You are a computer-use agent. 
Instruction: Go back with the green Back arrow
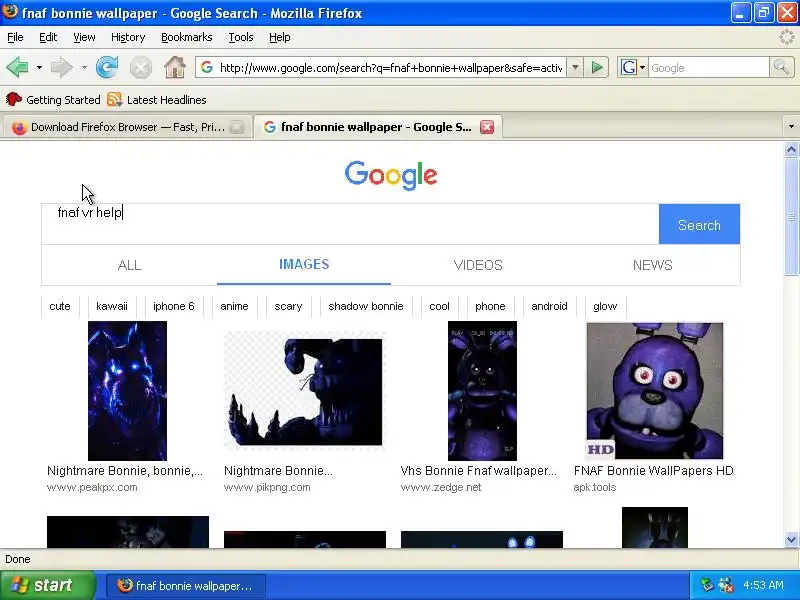(17, 67)
